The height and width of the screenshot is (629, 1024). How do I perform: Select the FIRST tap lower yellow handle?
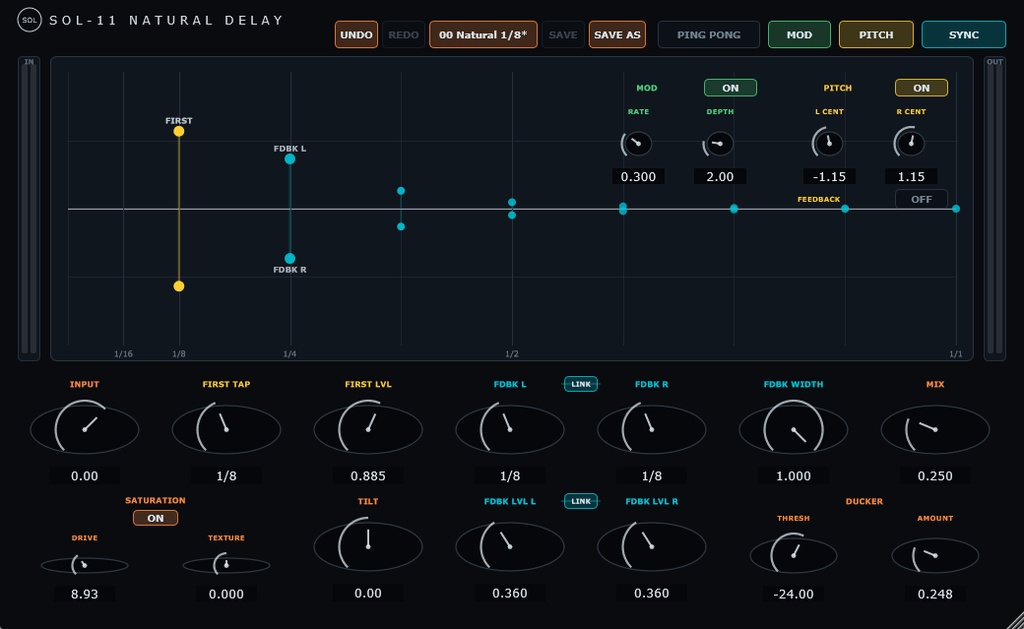(x=178, y=286)
